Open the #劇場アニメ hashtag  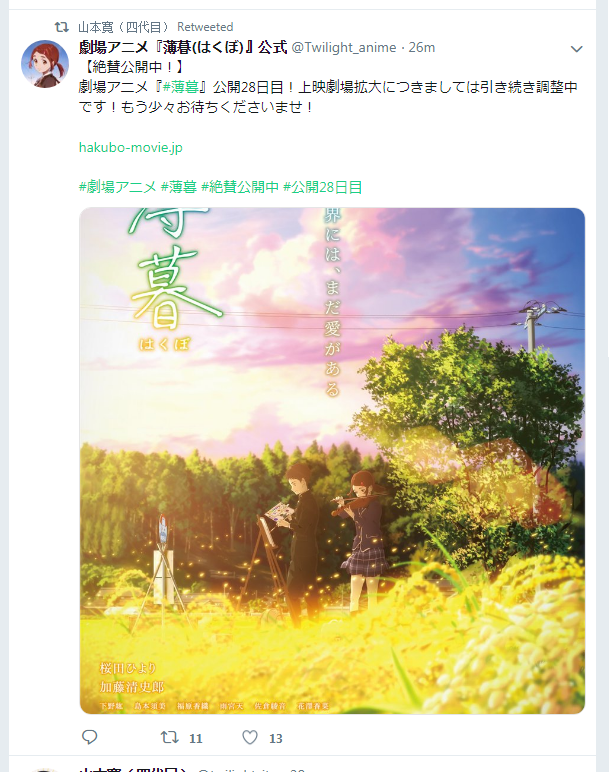pos(117,187)
